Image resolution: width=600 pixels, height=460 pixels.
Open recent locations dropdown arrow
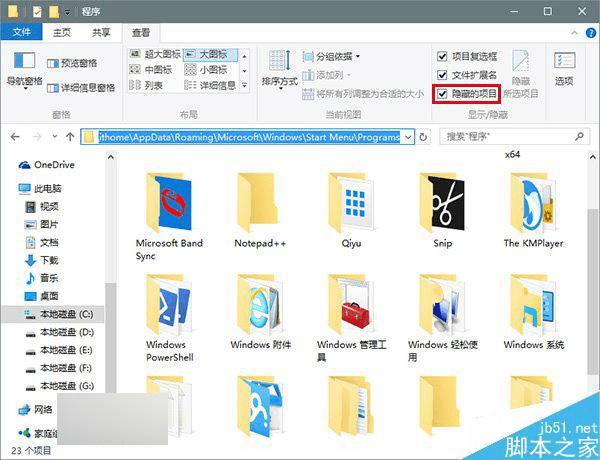55,137
